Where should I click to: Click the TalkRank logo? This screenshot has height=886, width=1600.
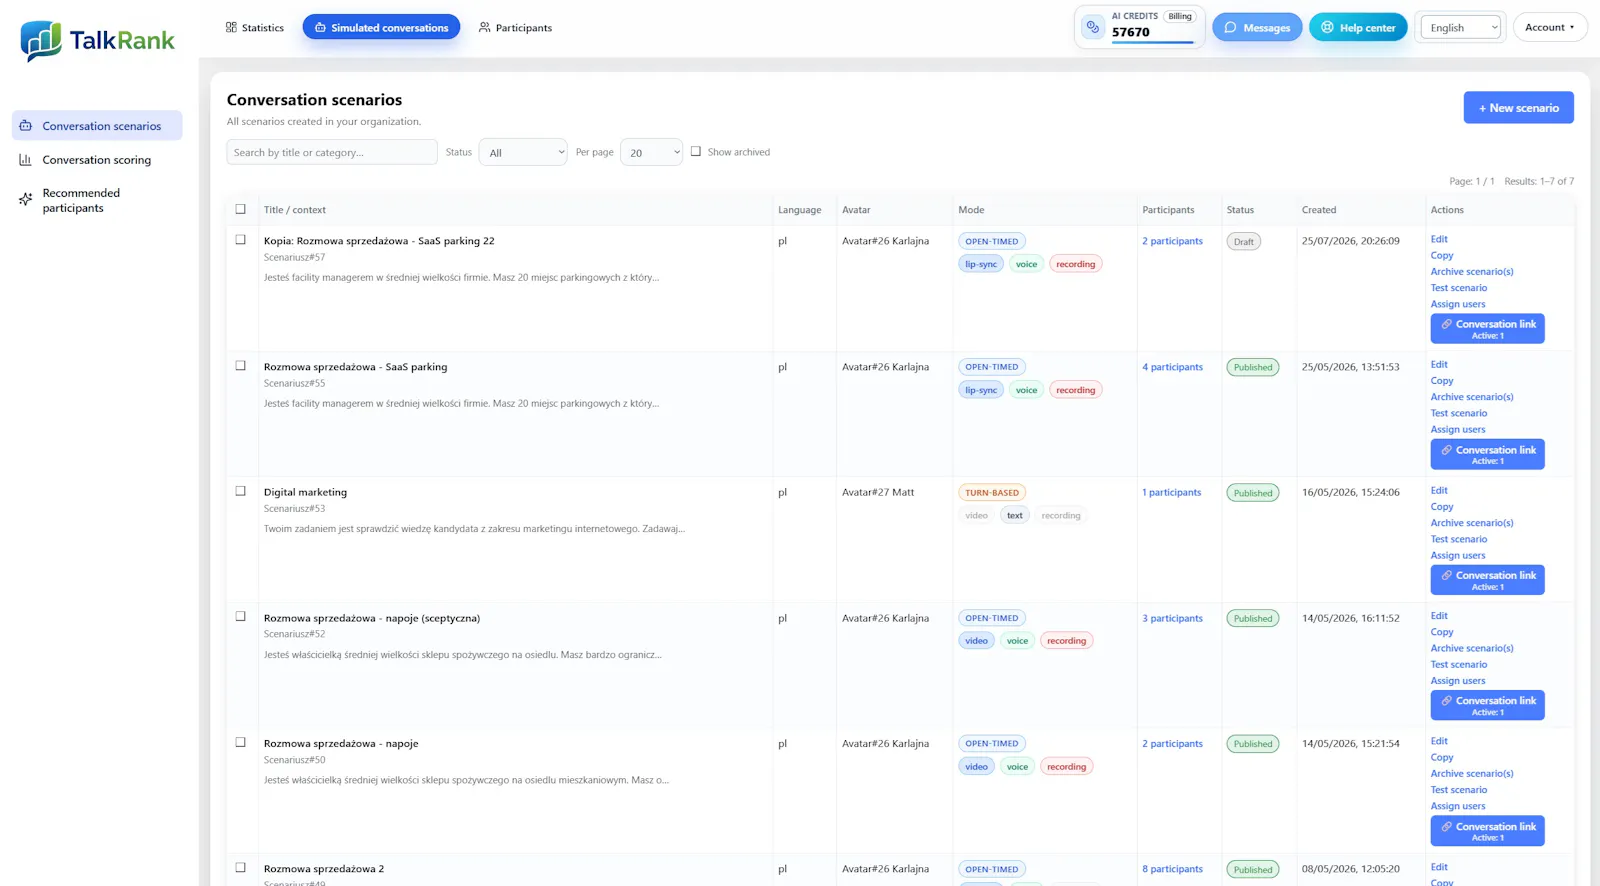[x=97, y=41]
